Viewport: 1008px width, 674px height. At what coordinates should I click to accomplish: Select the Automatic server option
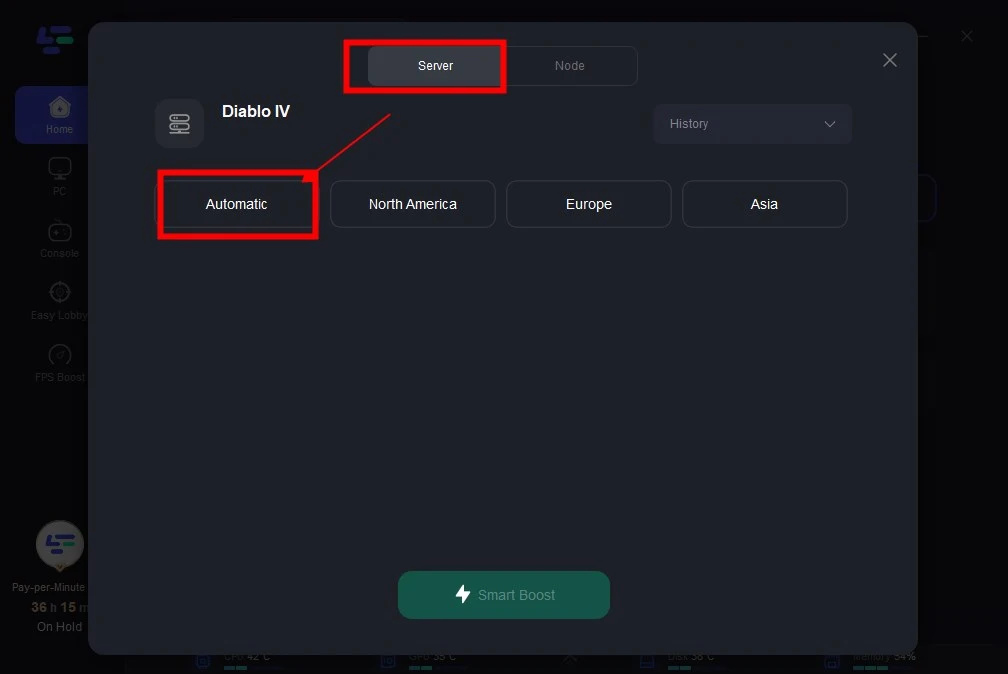(237, 204)
